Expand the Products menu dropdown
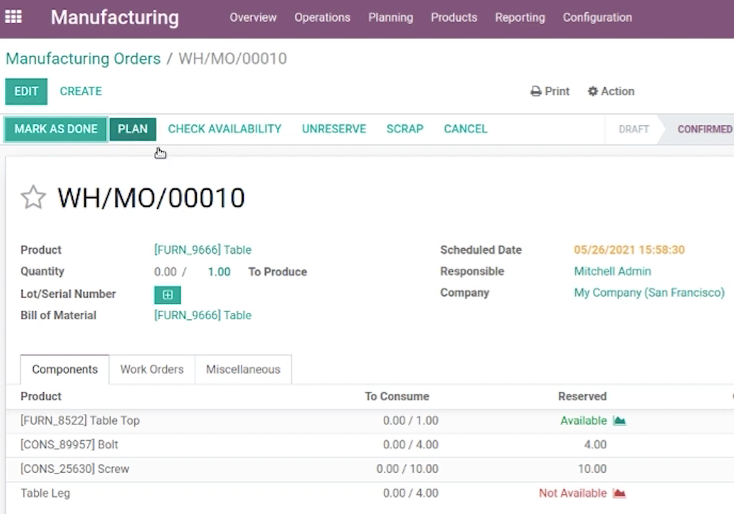Image resolution: width=734 pixels, height=514 pixels. (x=454, y=17)
